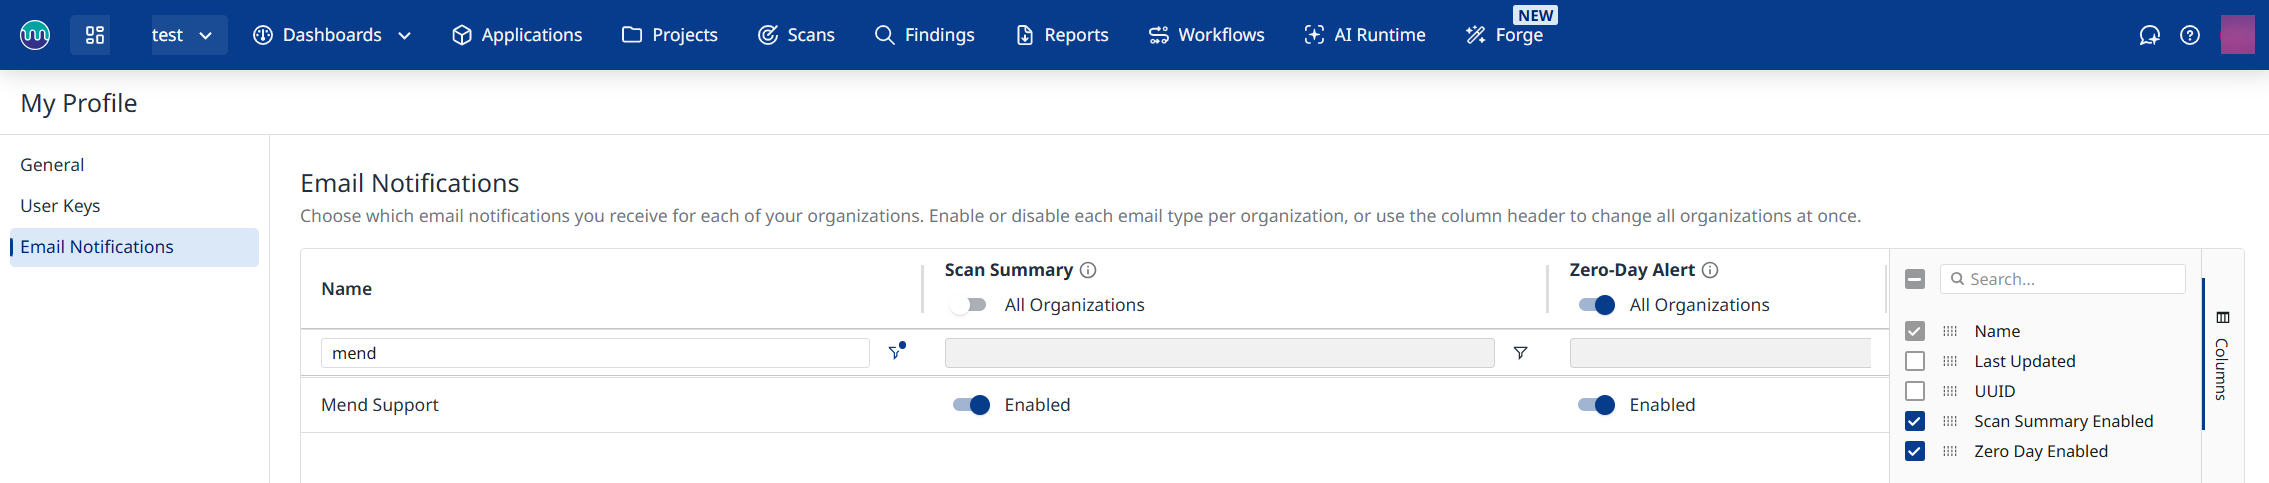
Task: Open the apps grid icon
Action: point(95,35)
